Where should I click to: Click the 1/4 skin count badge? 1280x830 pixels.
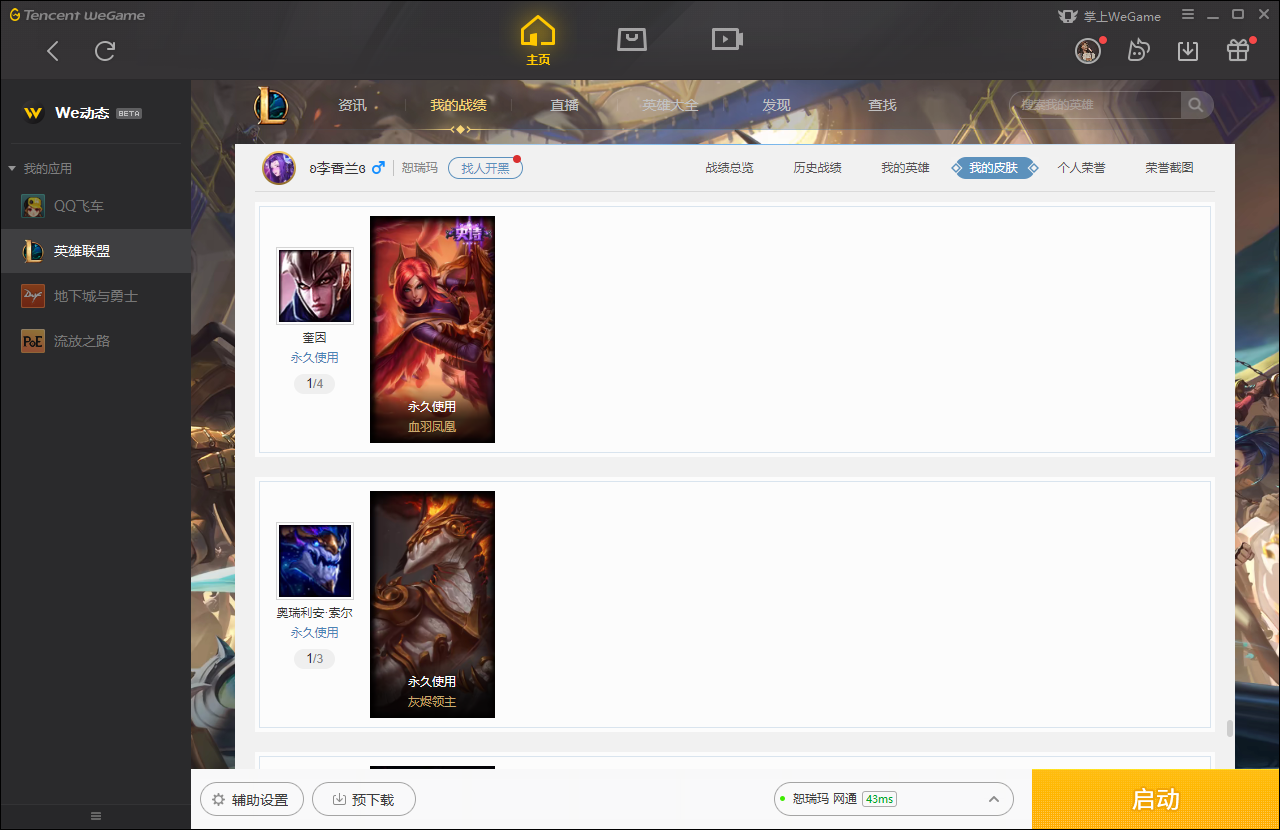tap(314, 384)
